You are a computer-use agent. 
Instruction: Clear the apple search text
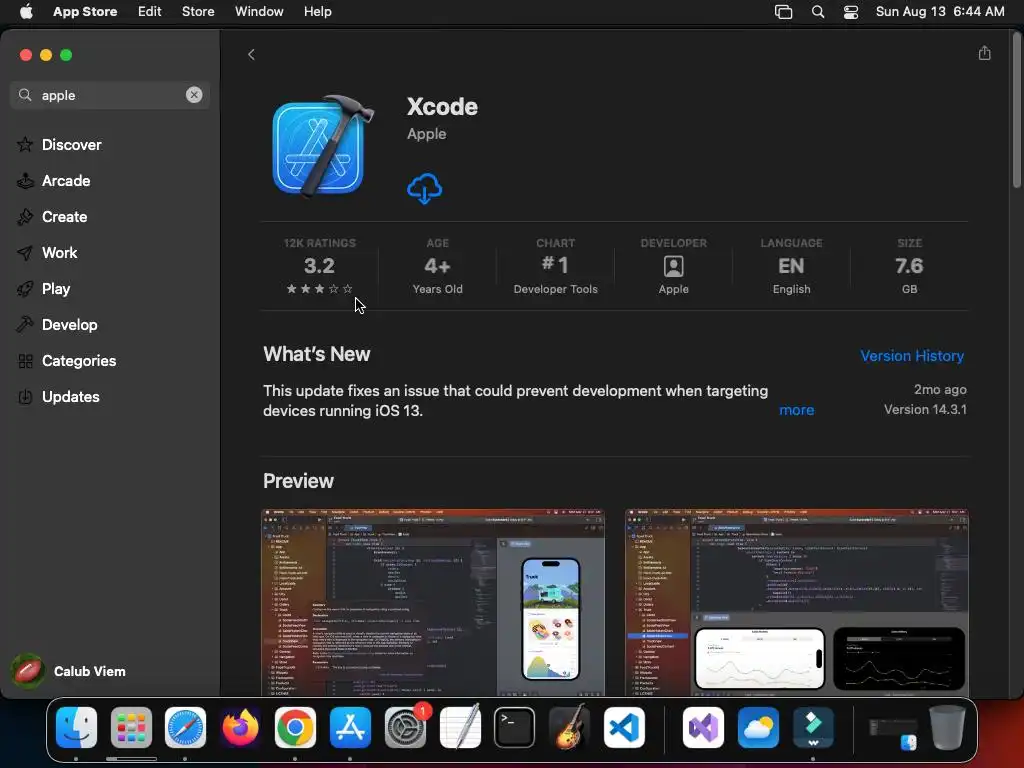tap(194, 95)
